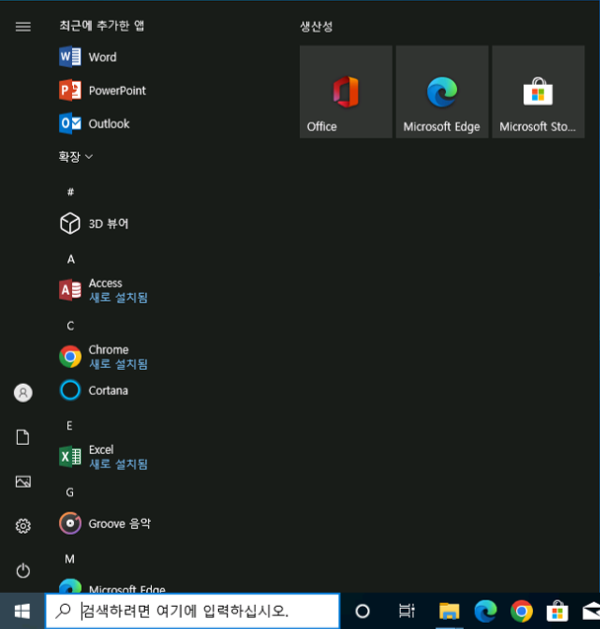The height and width of the screenshot is (629, 600).
Task: Expand the 확장 recently added list
Action: tap(75, 156)
